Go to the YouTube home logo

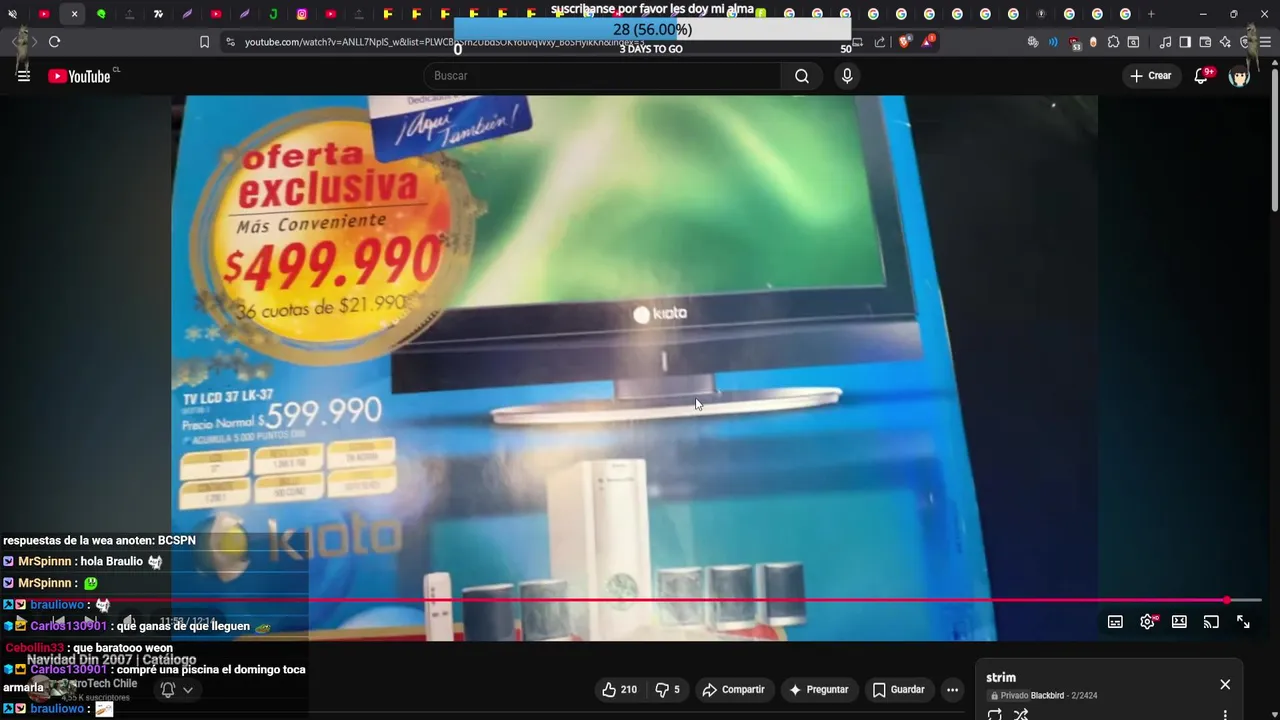point(79,76)
